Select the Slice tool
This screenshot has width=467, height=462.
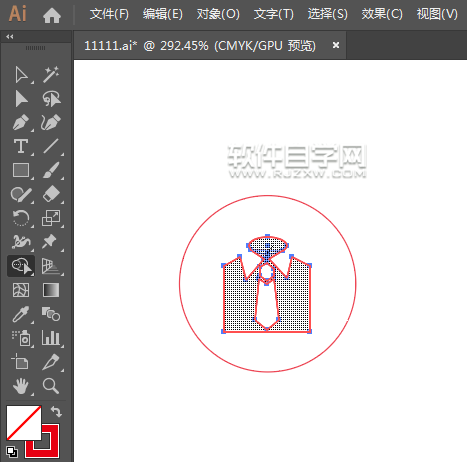coord(51,362)
